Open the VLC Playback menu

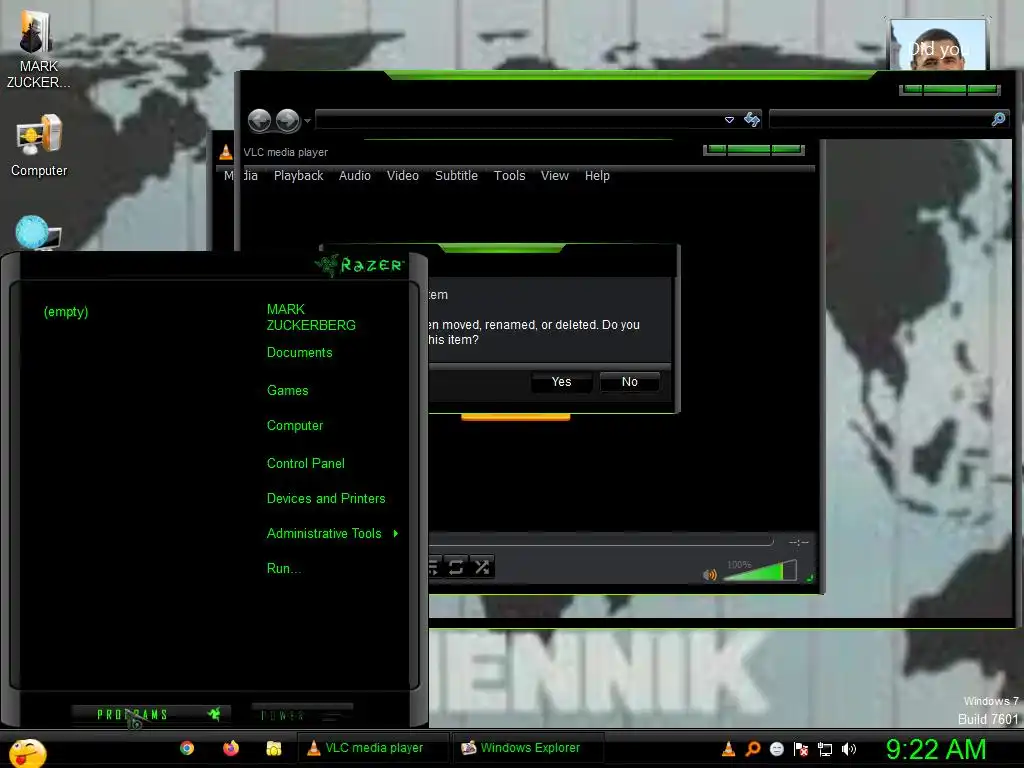pyautogui.click(x=298, y=176)
